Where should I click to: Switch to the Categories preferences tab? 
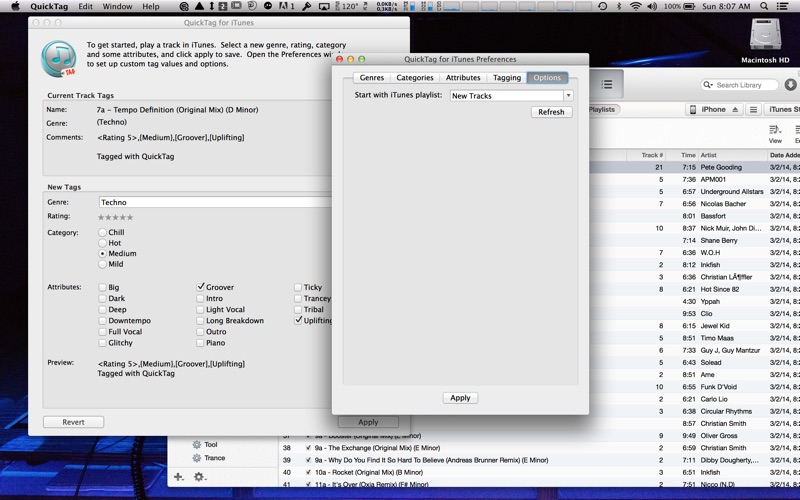(x=415, y=78)
